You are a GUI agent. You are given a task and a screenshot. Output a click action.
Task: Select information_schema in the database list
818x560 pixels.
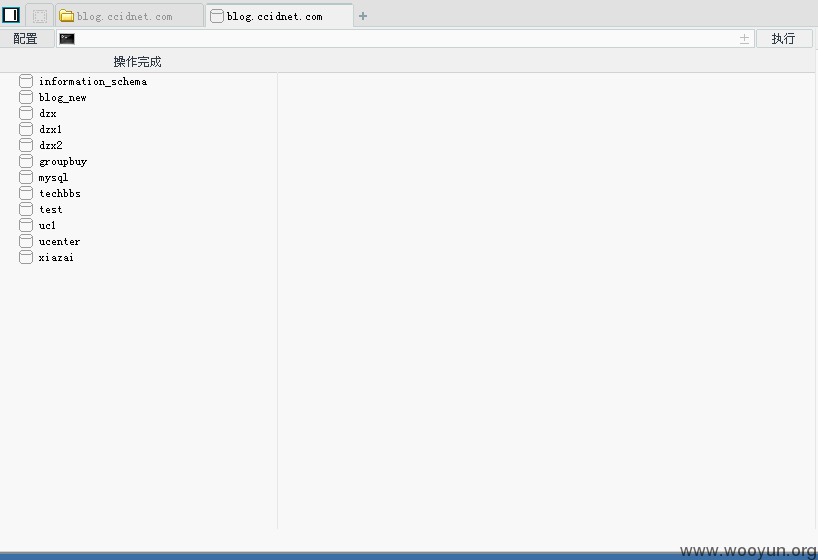(x=93, y=81)
